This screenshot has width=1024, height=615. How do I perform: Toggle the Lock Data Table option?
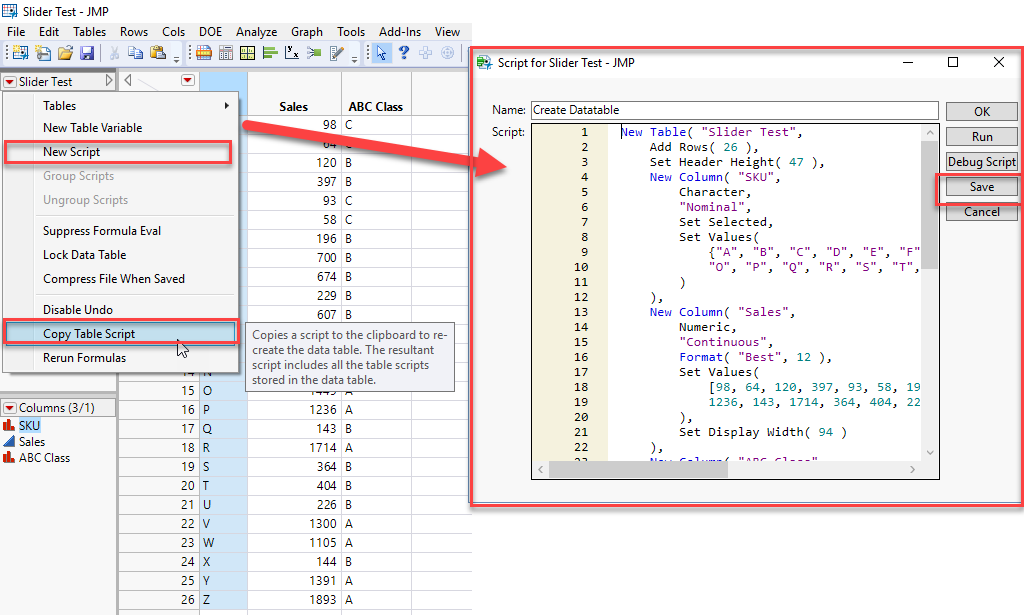pos(84,255)
